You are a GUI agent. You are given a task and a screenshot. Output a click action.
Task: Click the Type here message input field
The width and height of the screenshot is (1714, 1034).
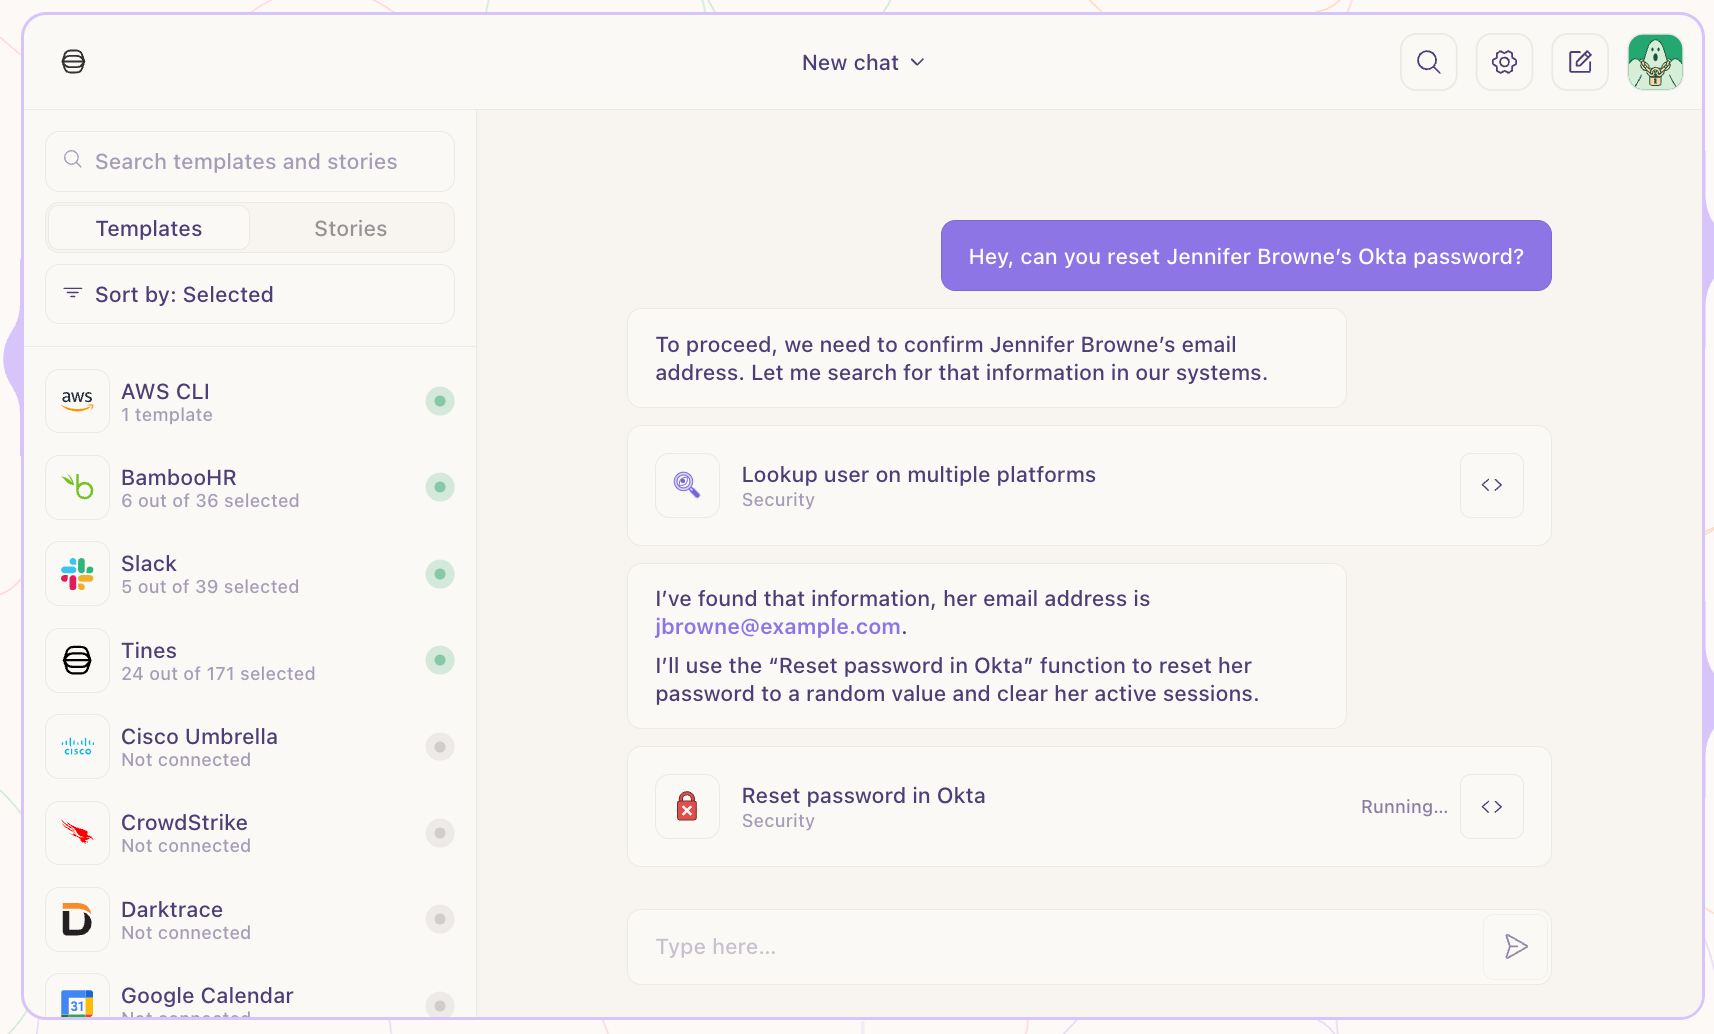1050,946
